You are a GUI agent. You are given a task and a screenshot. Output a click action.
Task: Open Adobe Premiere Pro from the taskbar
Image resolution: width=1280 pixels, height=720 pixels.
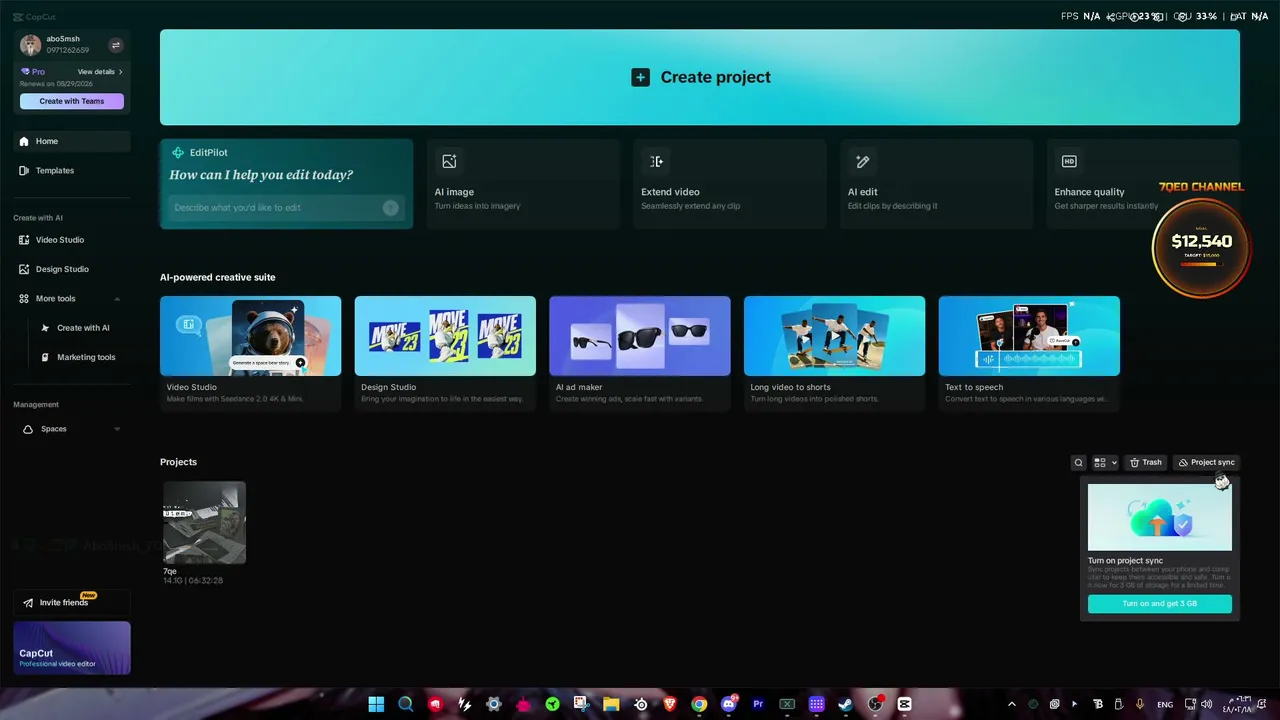[x=758, y=704]
